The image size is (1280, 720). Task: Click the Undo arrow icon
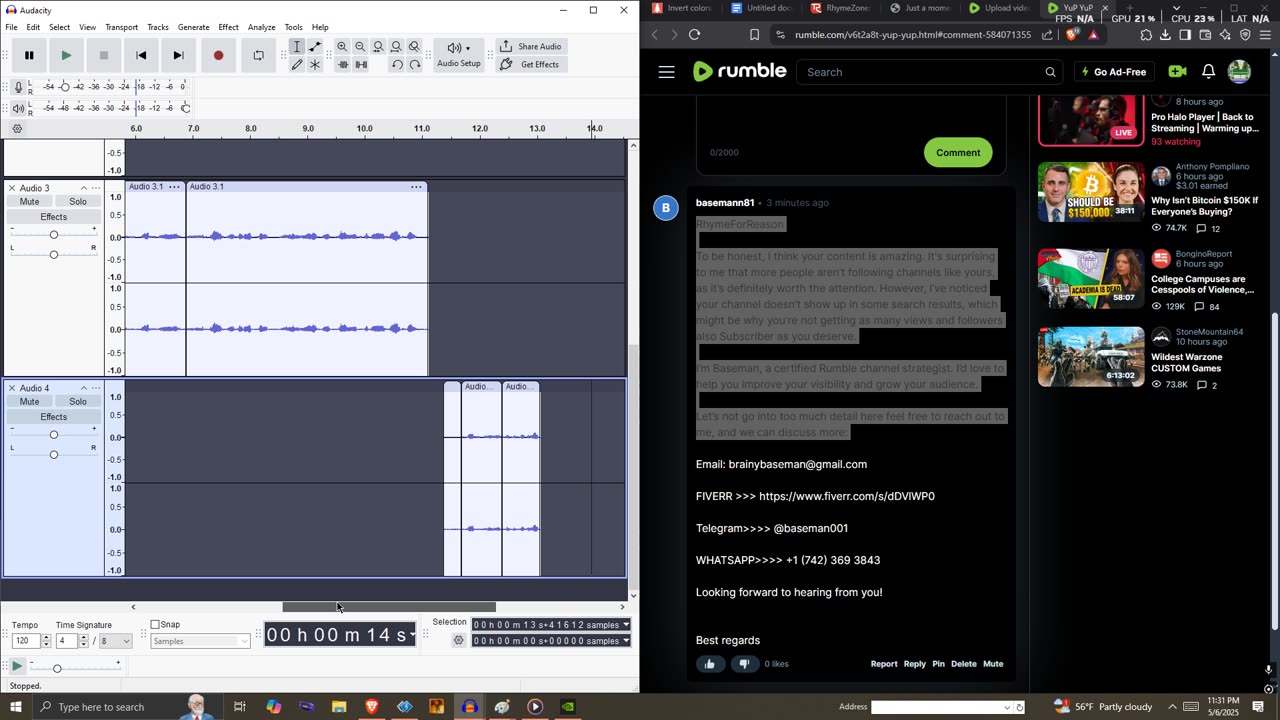(x=396, y=64)
